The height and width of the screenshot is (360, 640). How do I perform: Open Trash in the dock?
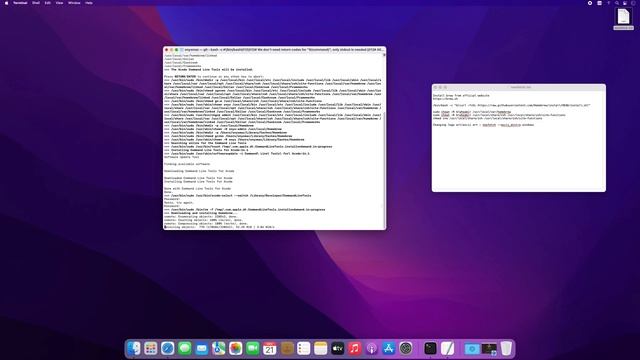tap(506, 349)
